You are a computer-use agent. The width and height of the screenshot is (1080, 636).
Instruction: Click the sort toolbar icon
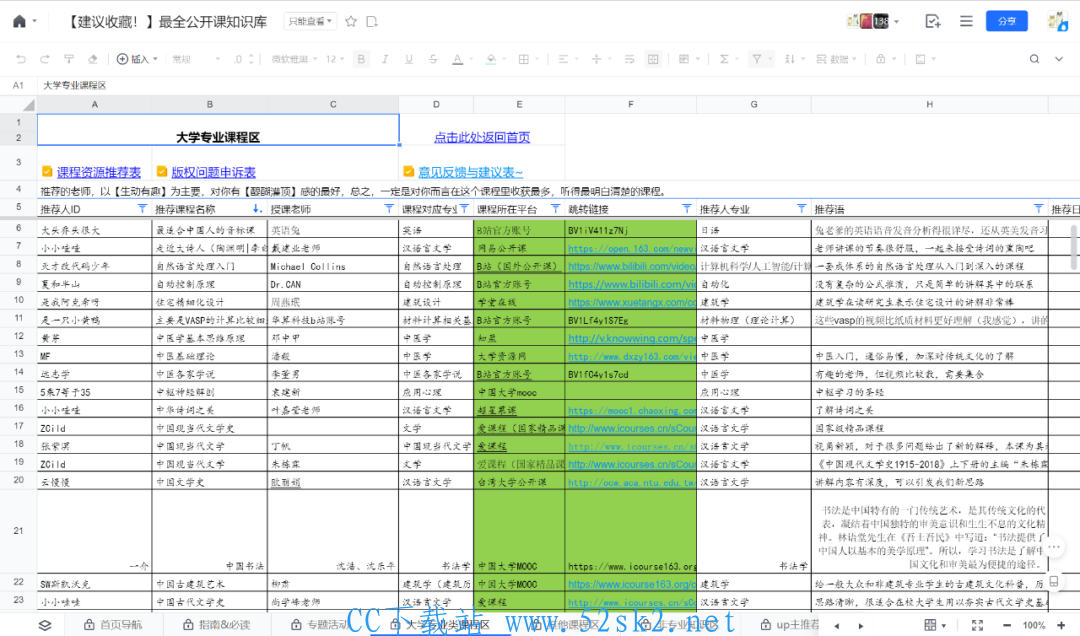(x=790, y=59)
